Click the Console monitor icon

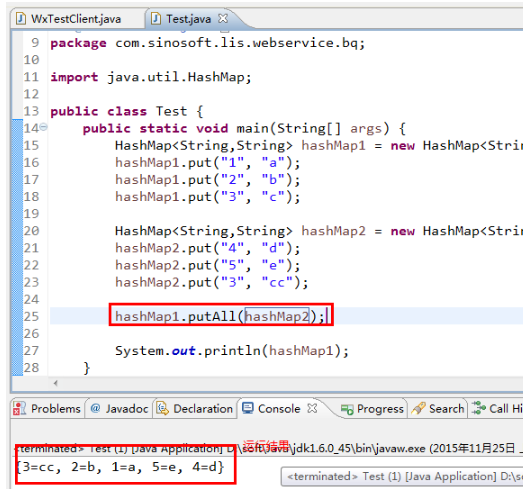(x=248, y=408)
